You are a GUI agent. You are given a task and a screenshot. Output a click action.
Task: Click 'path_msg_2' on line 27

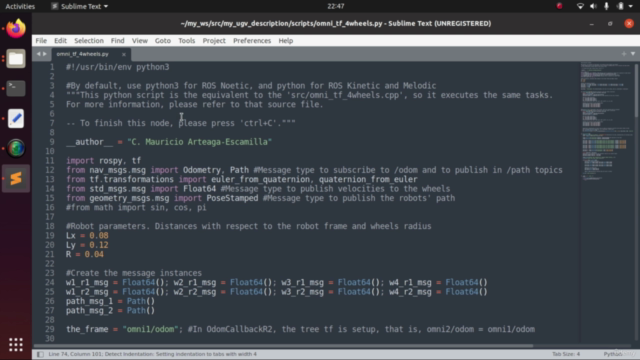tap(89, 311)
